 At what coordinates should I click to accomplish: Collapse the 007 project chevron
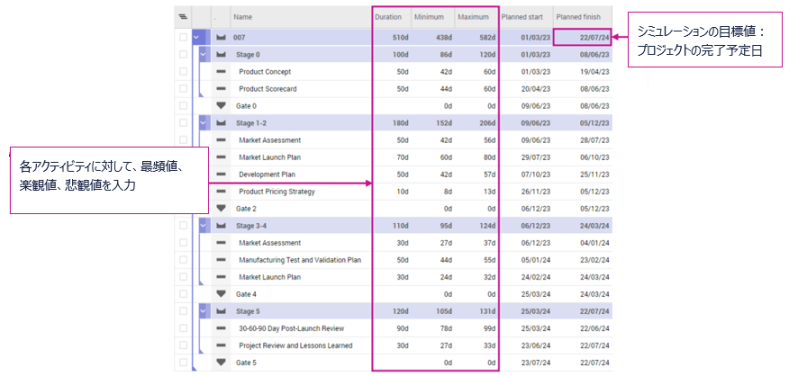(x=196, y=37)
